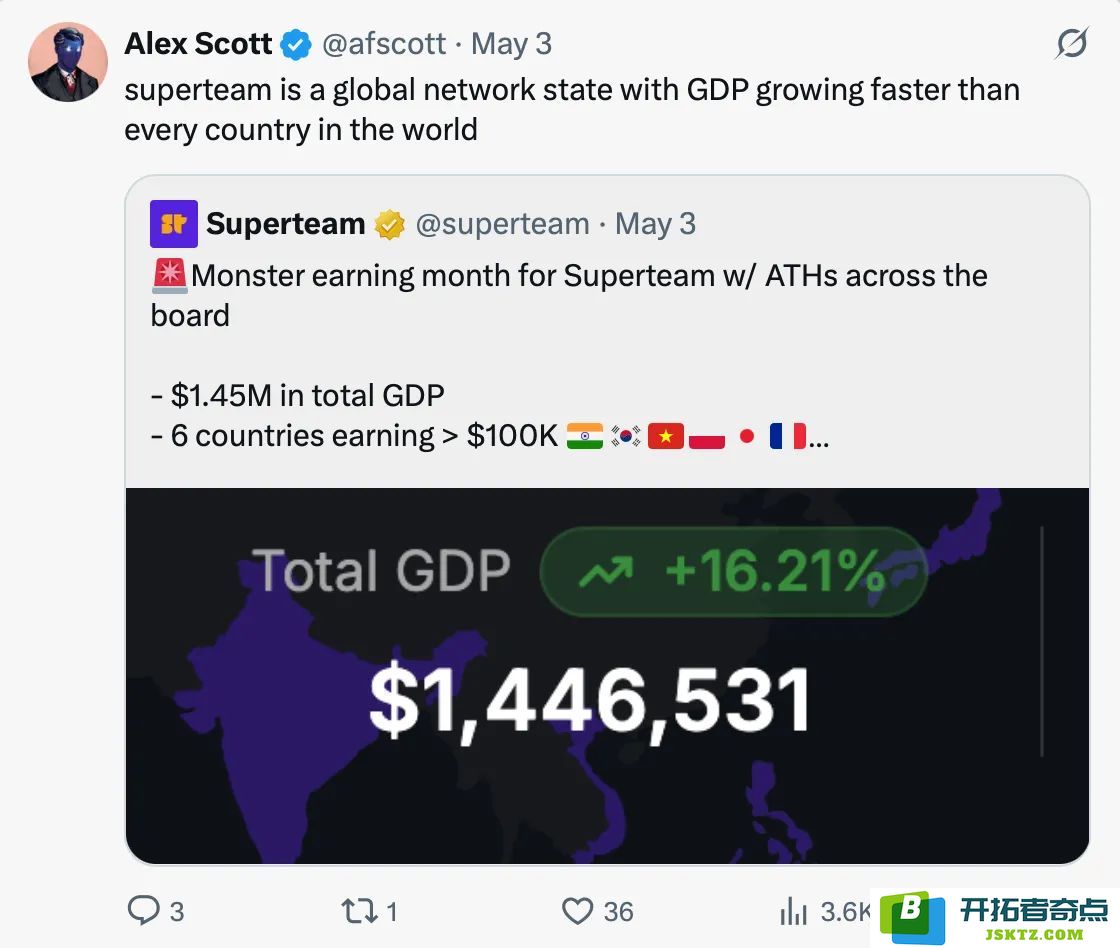Click the $1,446,531 GDP figure

[x=590, y=702]
